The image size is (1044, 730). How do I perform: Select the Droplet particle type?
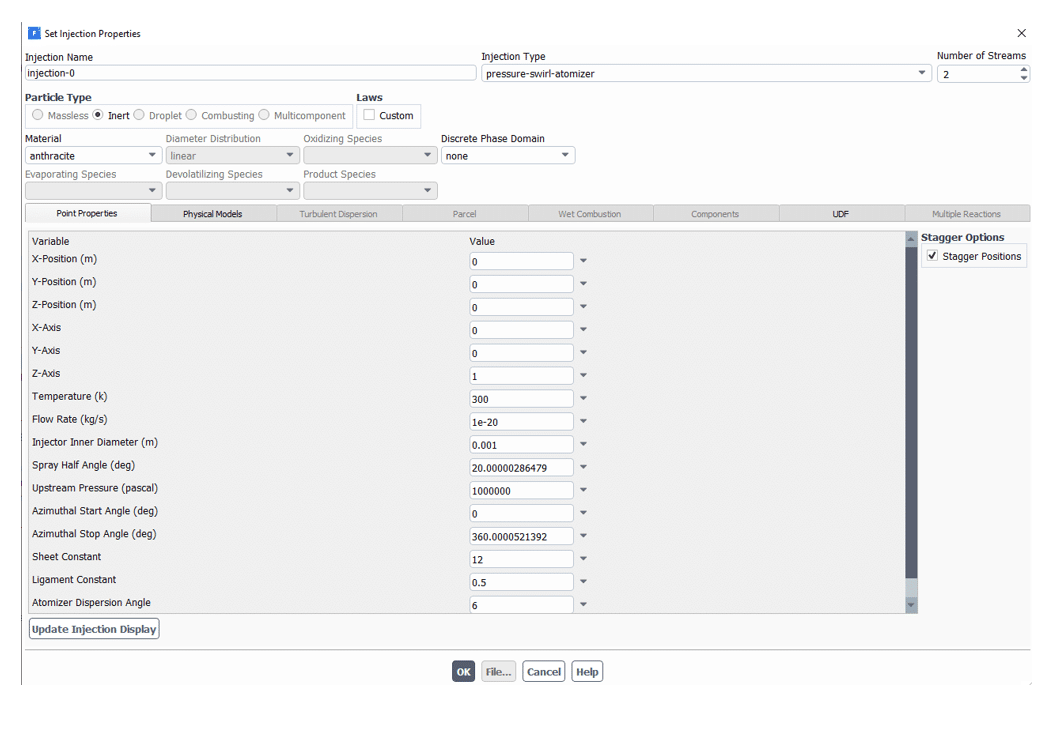point(139,115)
